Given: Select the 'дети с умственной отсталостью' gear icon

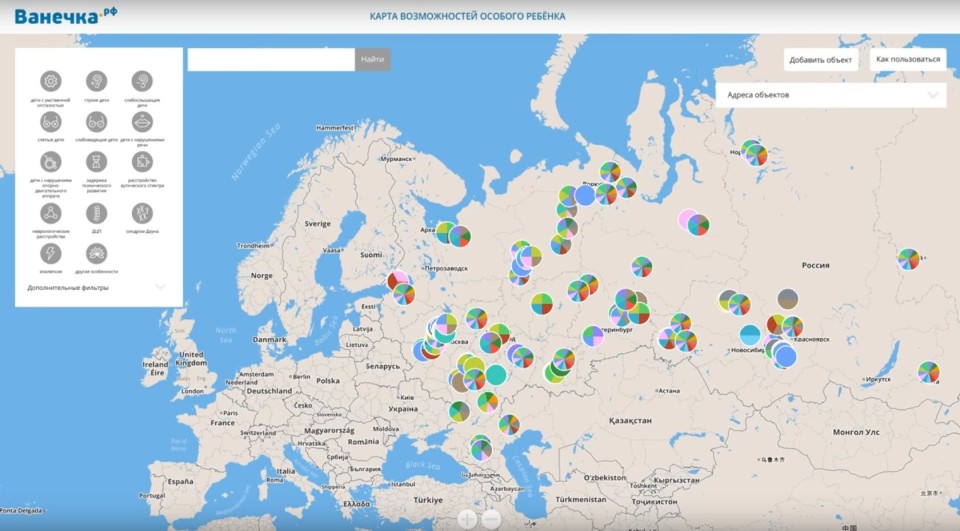Looking at the screenshot, I should (x=51, y=81).
